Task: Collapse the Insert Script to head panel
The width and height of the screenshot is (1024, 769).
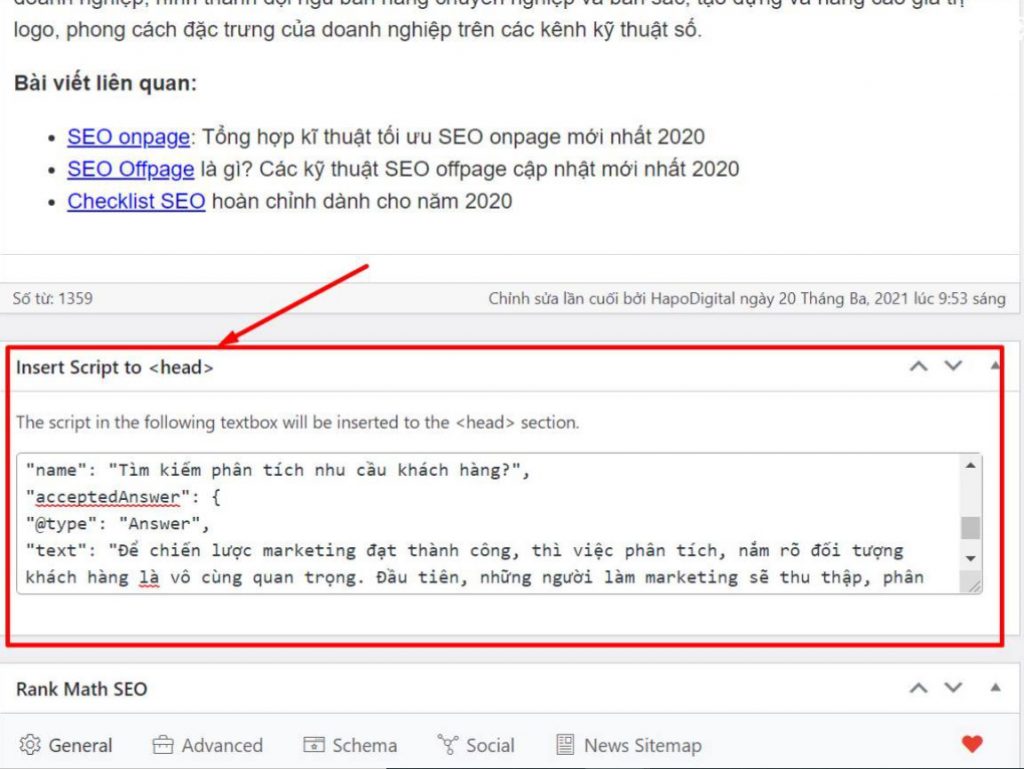Action: point(995,366)
